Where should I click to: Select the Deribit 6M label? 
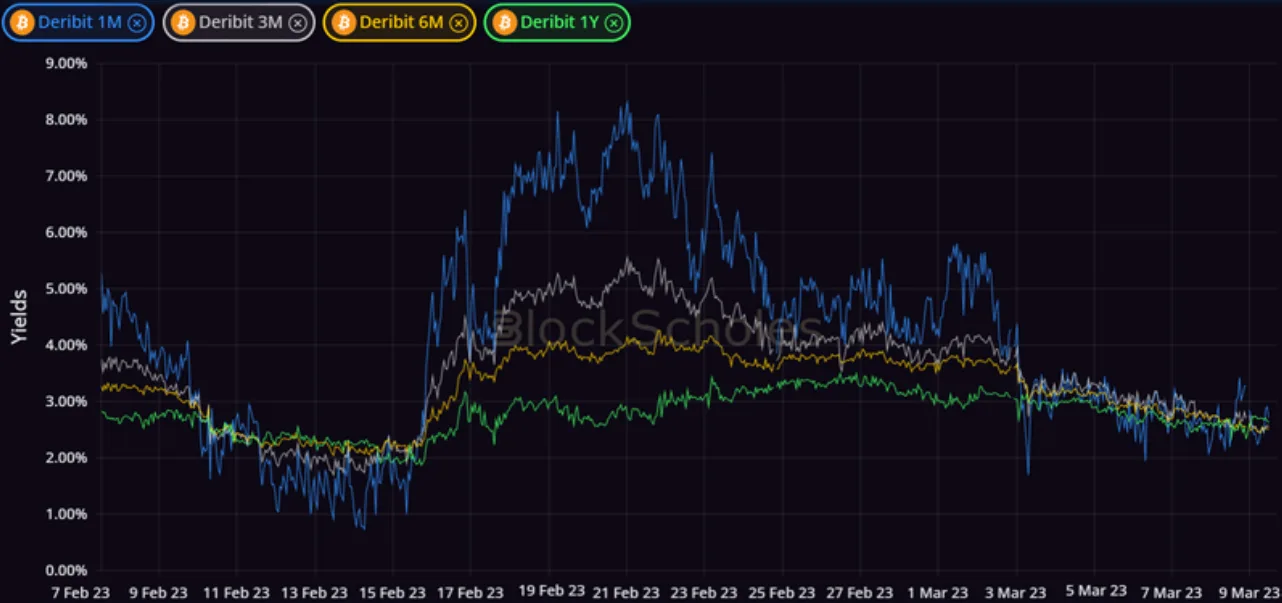tap(403, 22)
